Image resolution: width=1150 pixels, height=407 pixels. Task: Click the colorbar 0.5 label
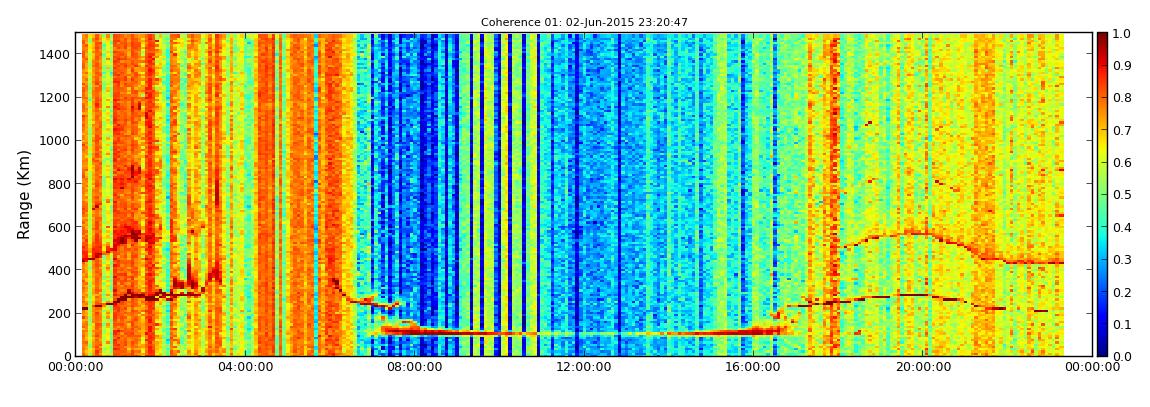click(1121, 195)
